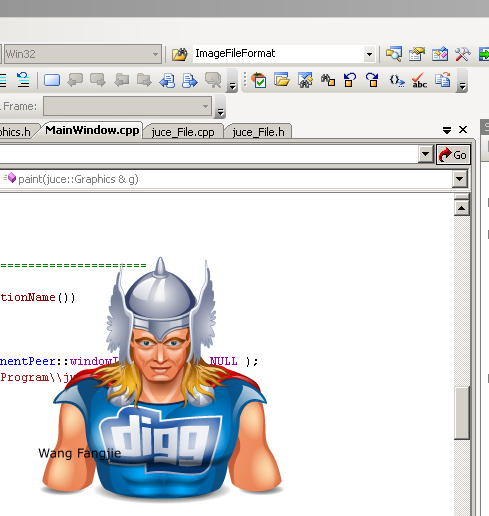Open the Toolbox hammer-and-wrench icon
The width and height of the screenshot is (489, 516).
pyautogui.click(x=463, y=54)
